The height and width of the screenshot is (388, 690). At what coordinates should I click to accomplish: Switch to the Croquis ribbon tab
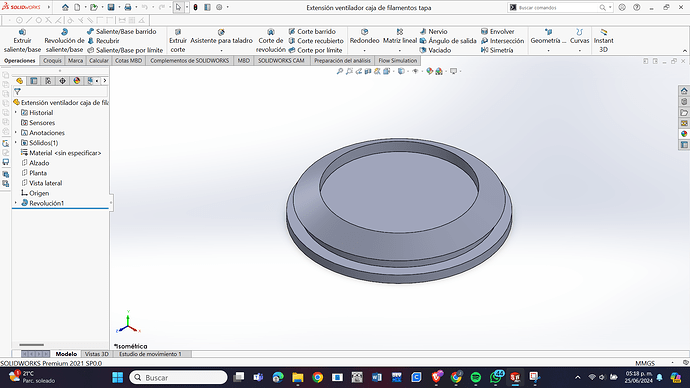[x=52, y=61]
